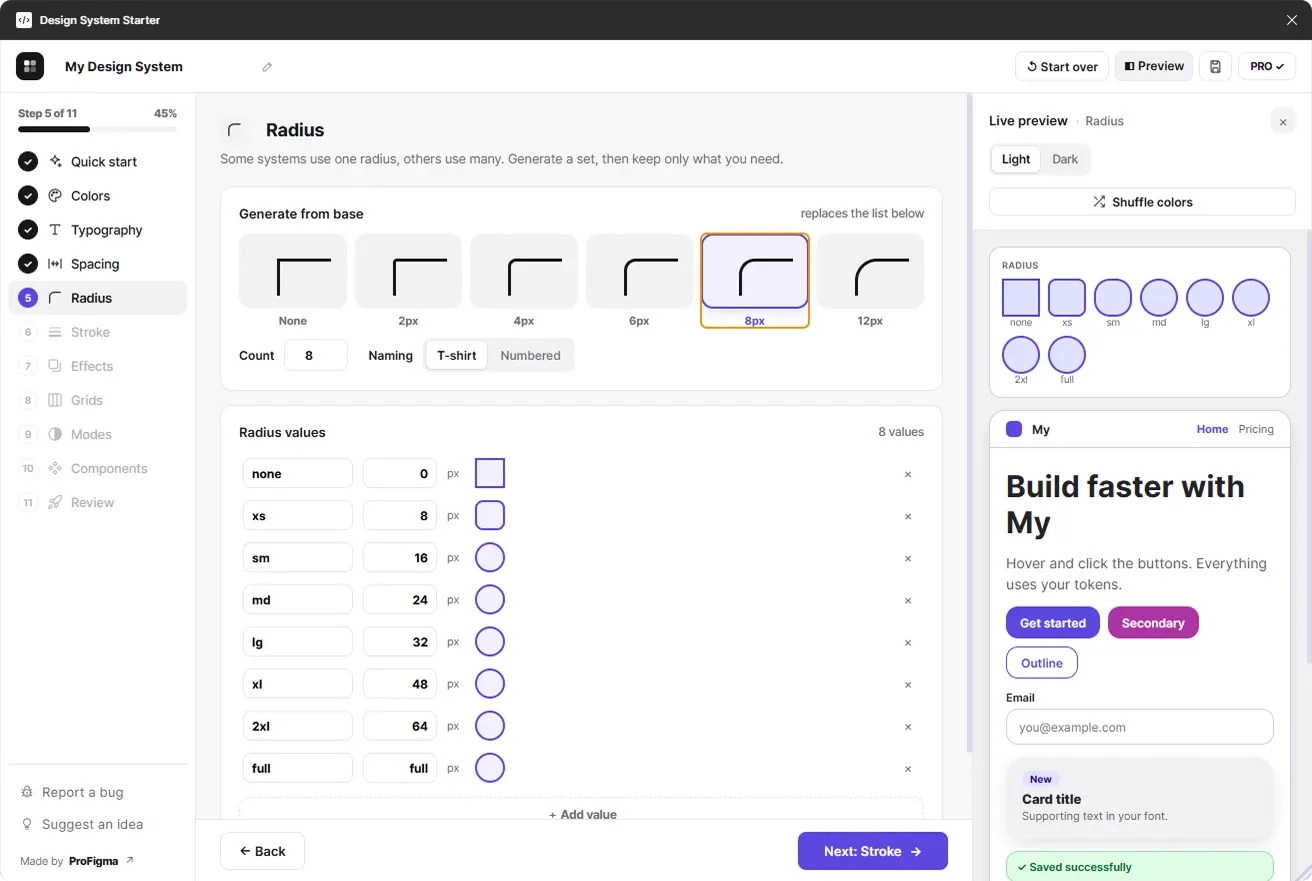Go Back to the previous step
Viewport: 1312px width, 881px height.
click(x=262, y=851)
